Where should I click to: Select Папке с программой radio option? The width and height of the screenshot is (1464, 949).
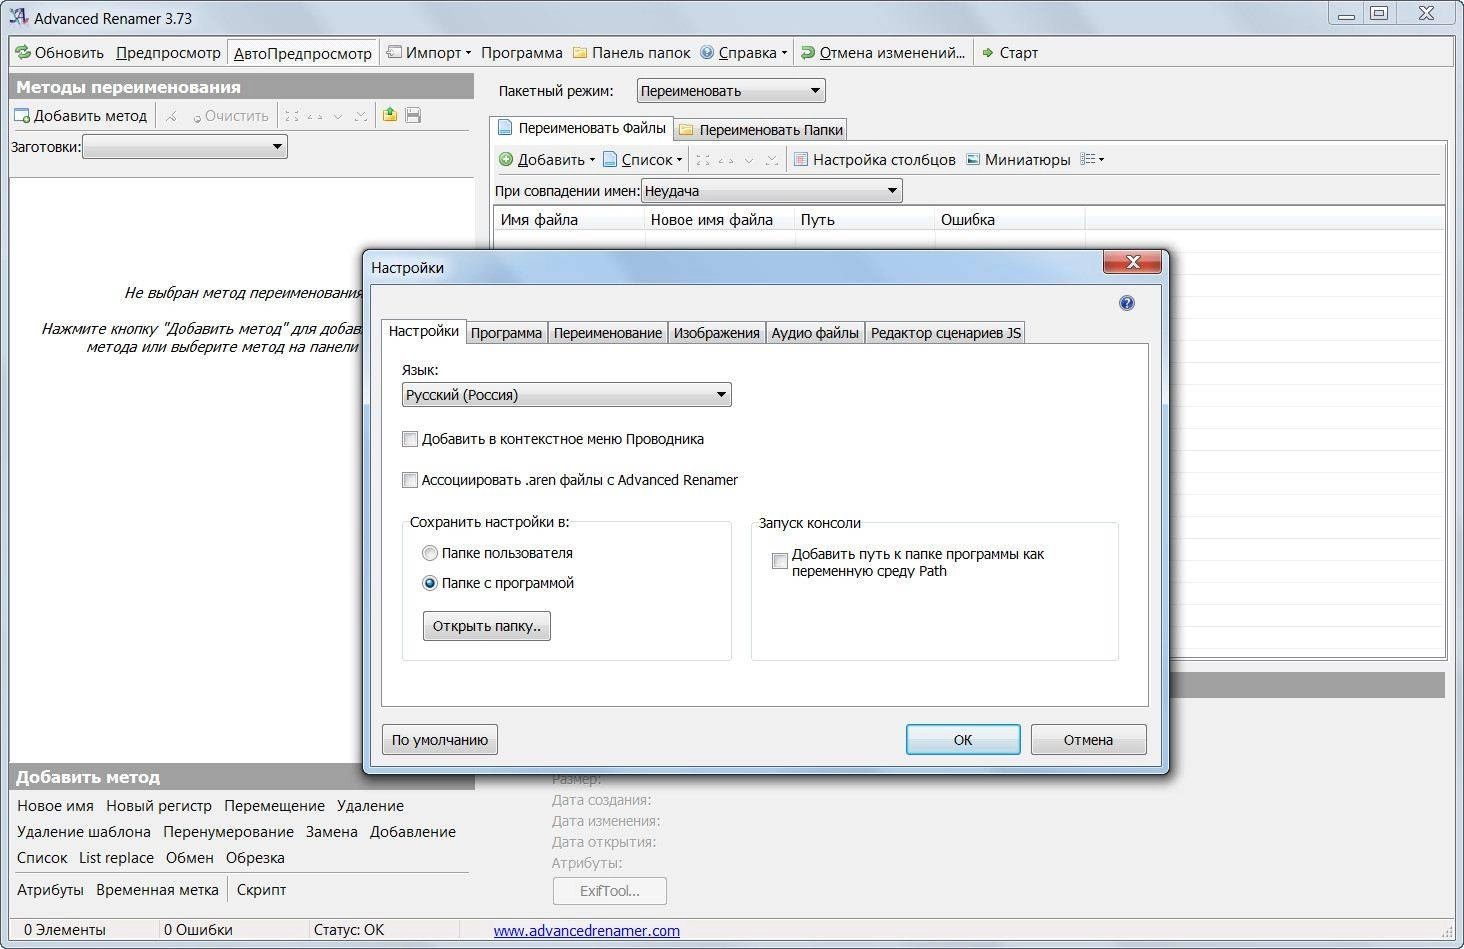(x=430, y=583)
